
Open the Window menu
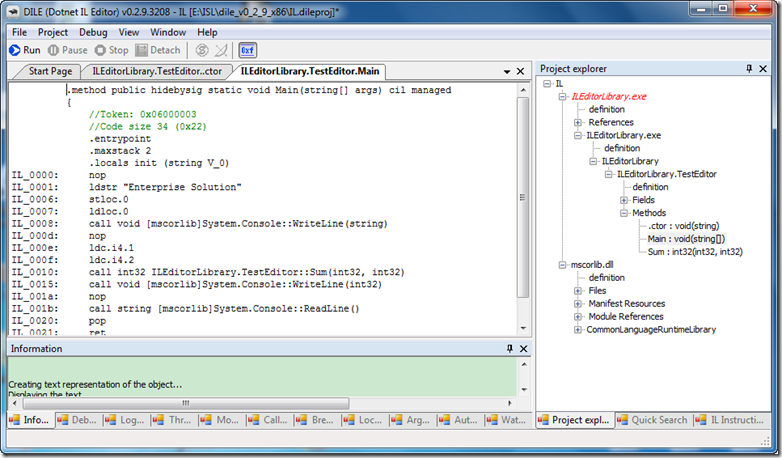(168, 32)
